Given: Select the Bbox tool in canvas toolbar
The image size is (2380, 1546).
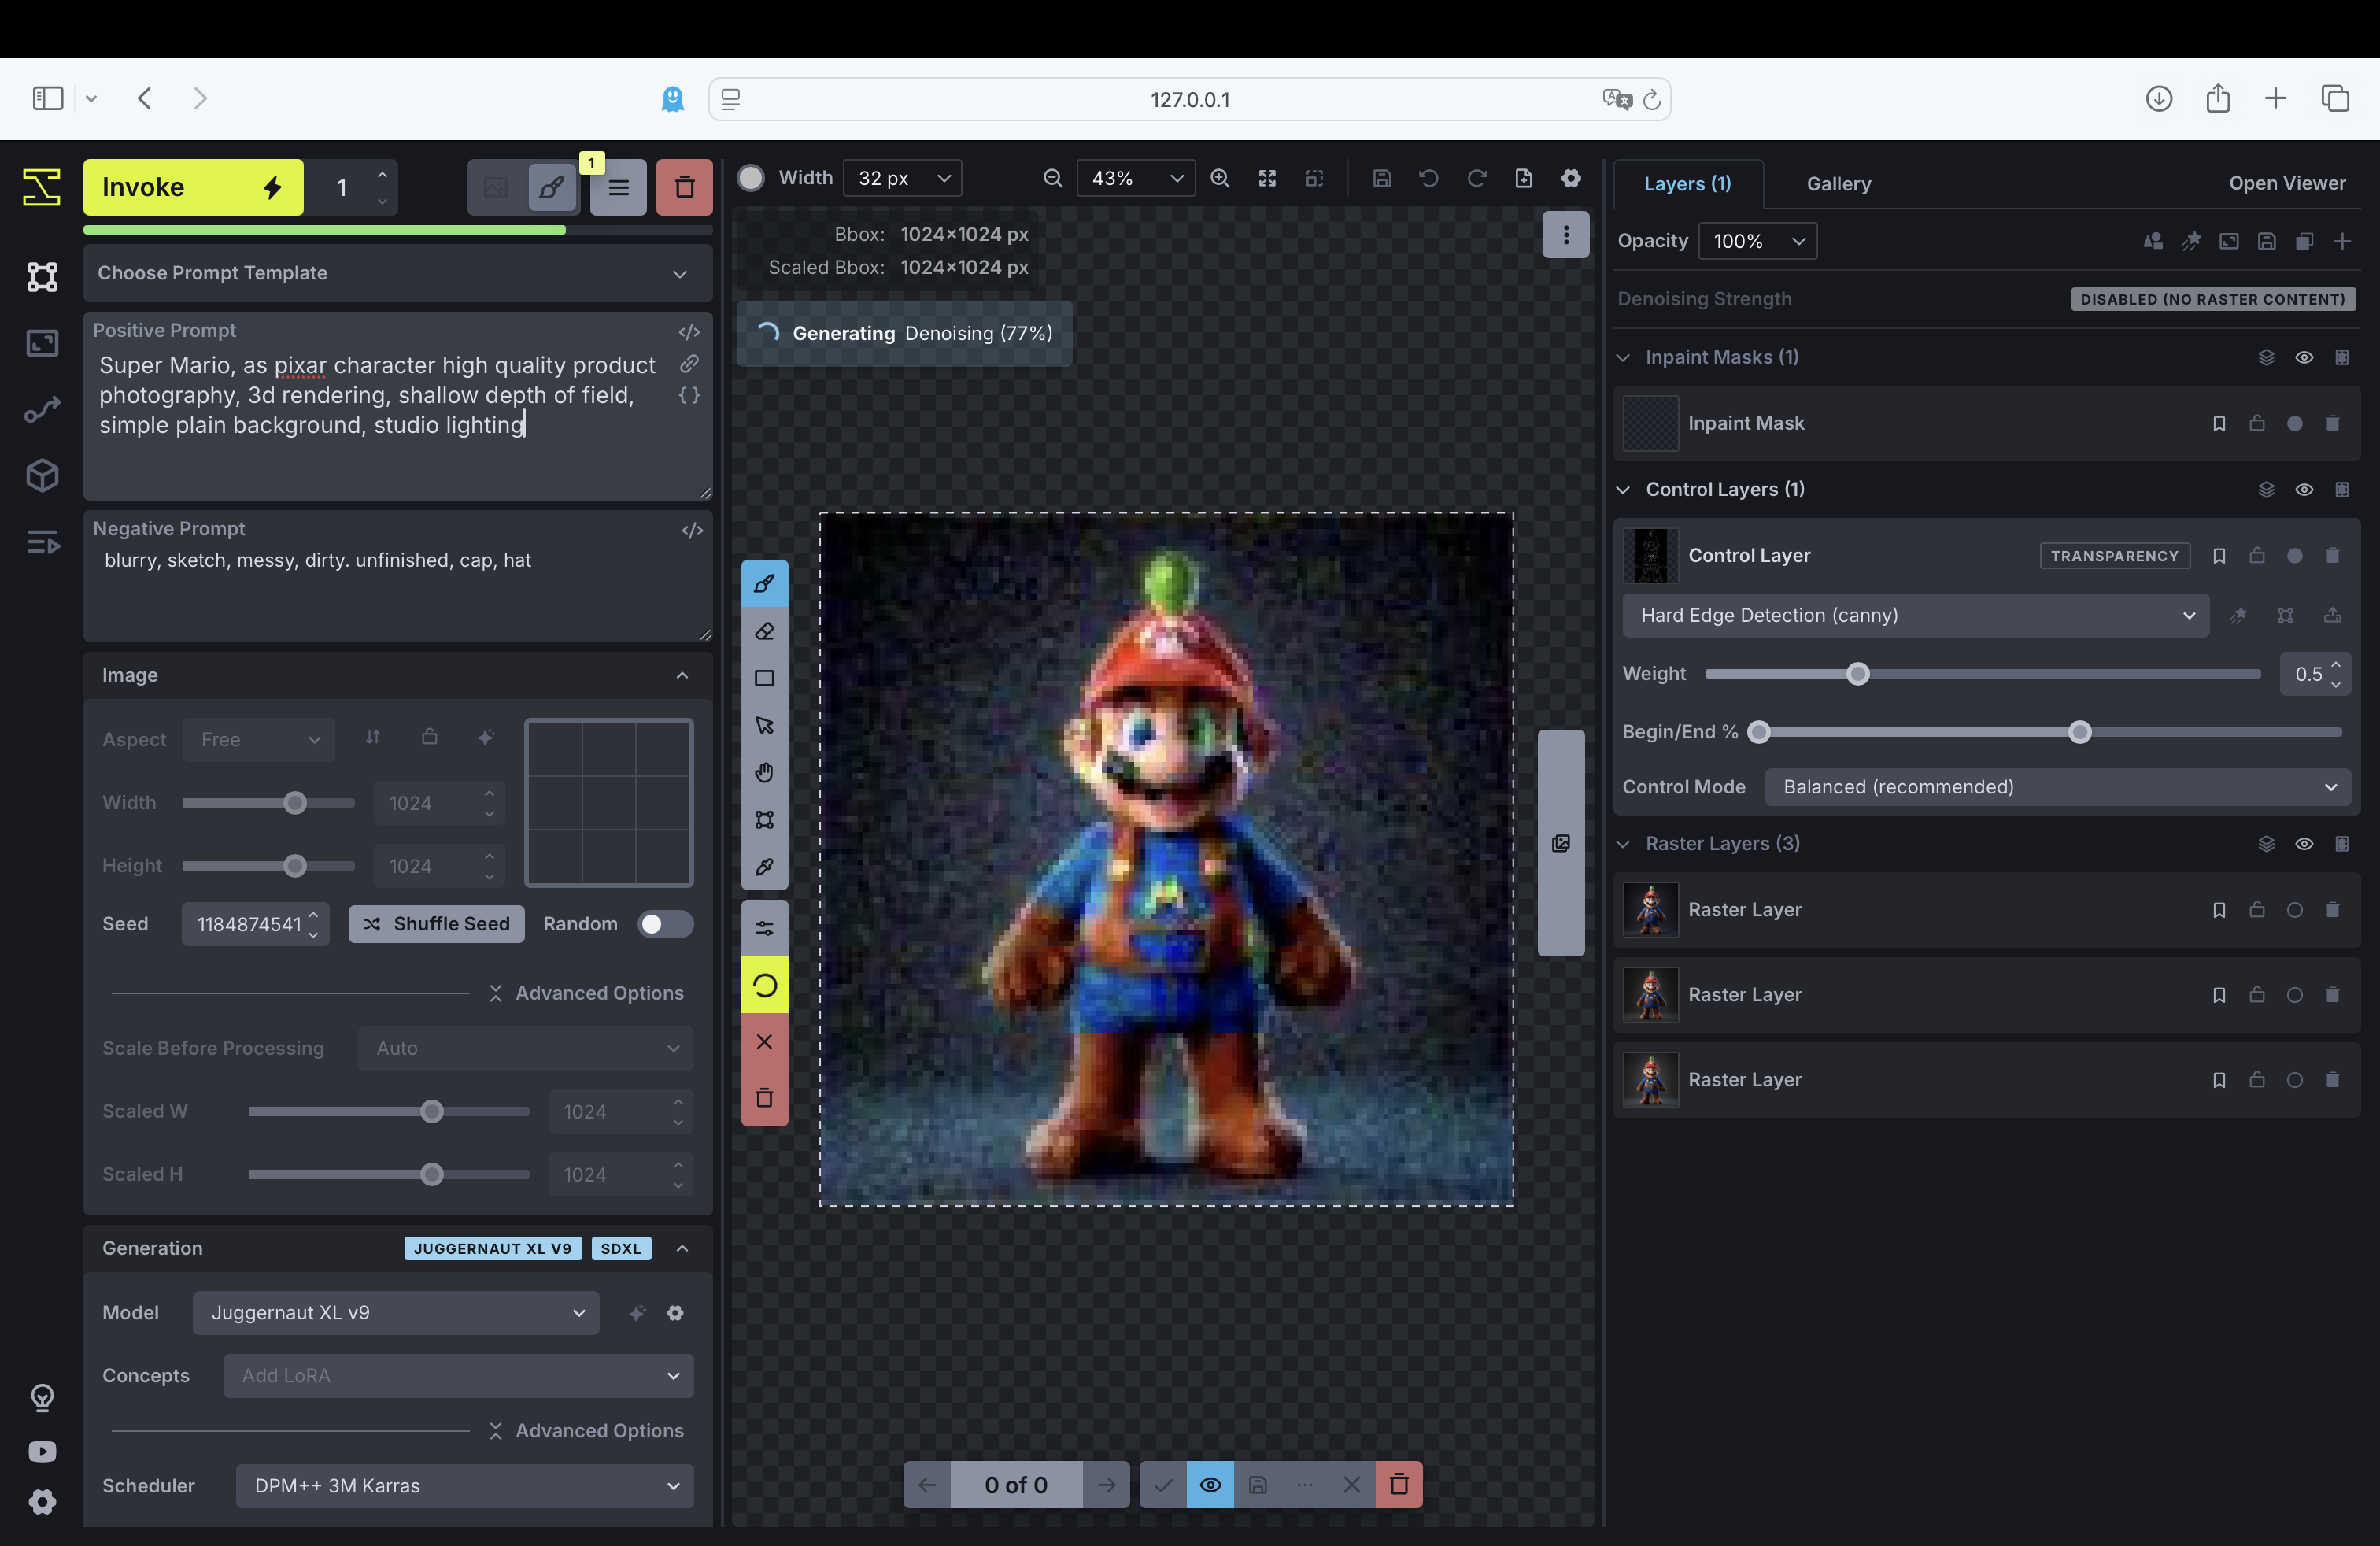Looking at the screenshot, I should pos(764,819).
